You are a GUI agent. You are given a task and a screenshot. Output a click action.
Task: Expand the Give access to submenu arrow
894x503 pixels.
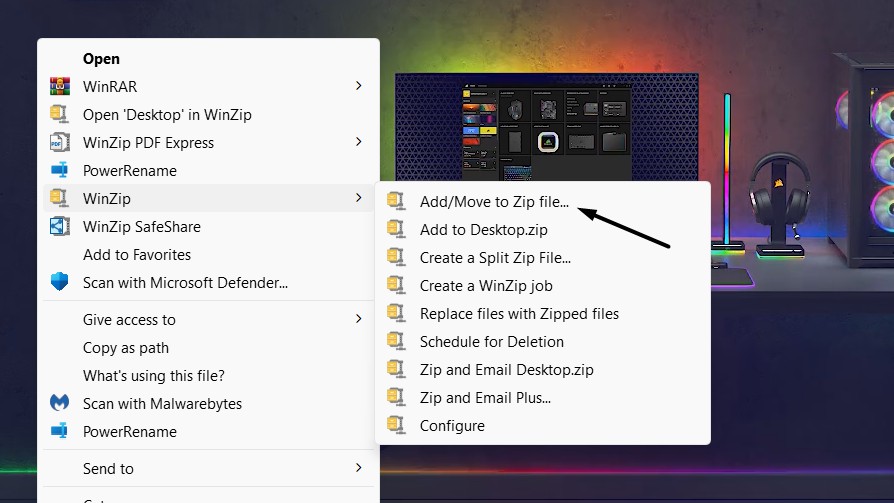tap(359, 319)
